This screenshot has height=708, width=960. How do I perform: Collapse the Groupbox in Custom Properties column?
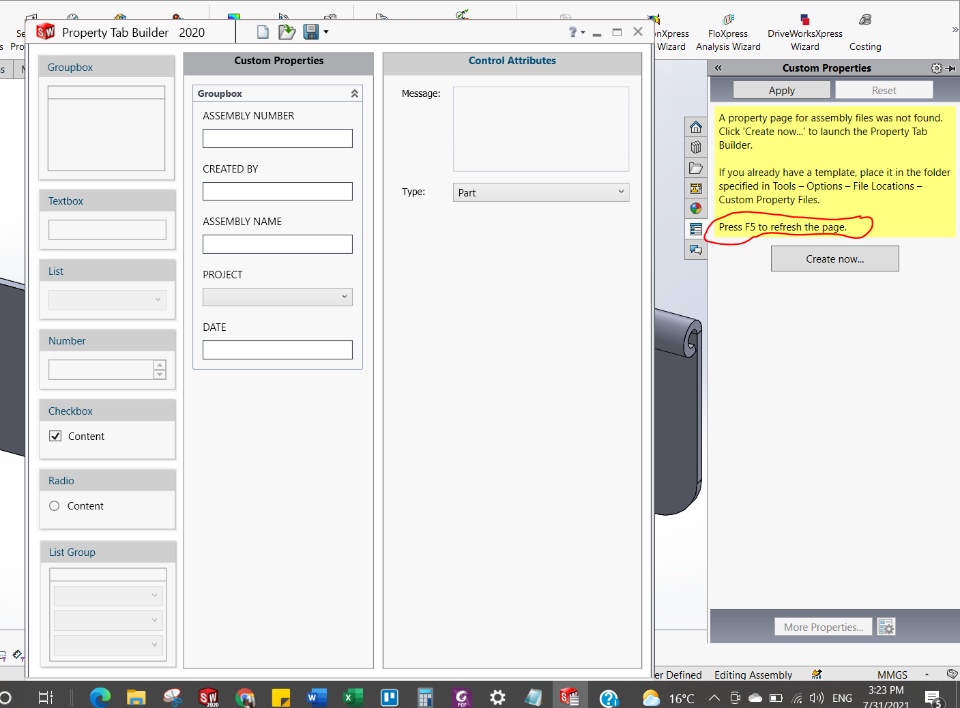tap(354, 94)
